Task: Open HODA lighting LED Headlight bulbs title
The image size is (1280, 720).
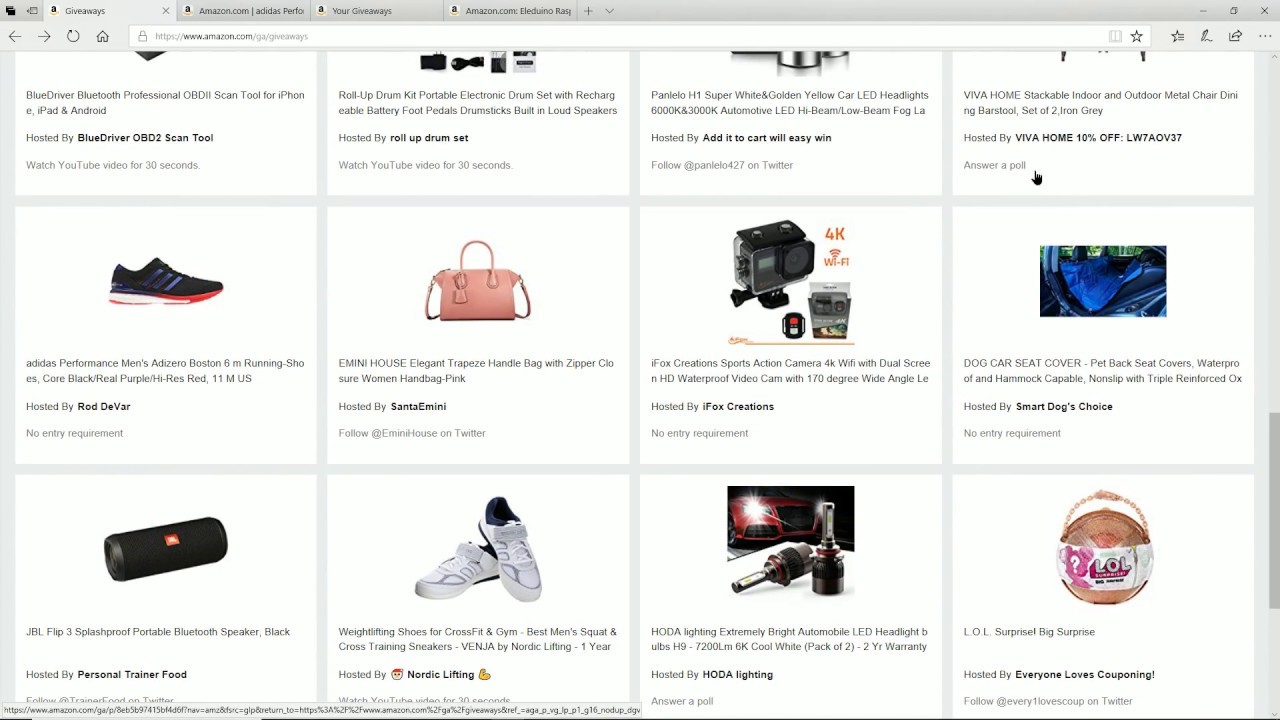Action: pyautogui.click(x=790, y=639)
